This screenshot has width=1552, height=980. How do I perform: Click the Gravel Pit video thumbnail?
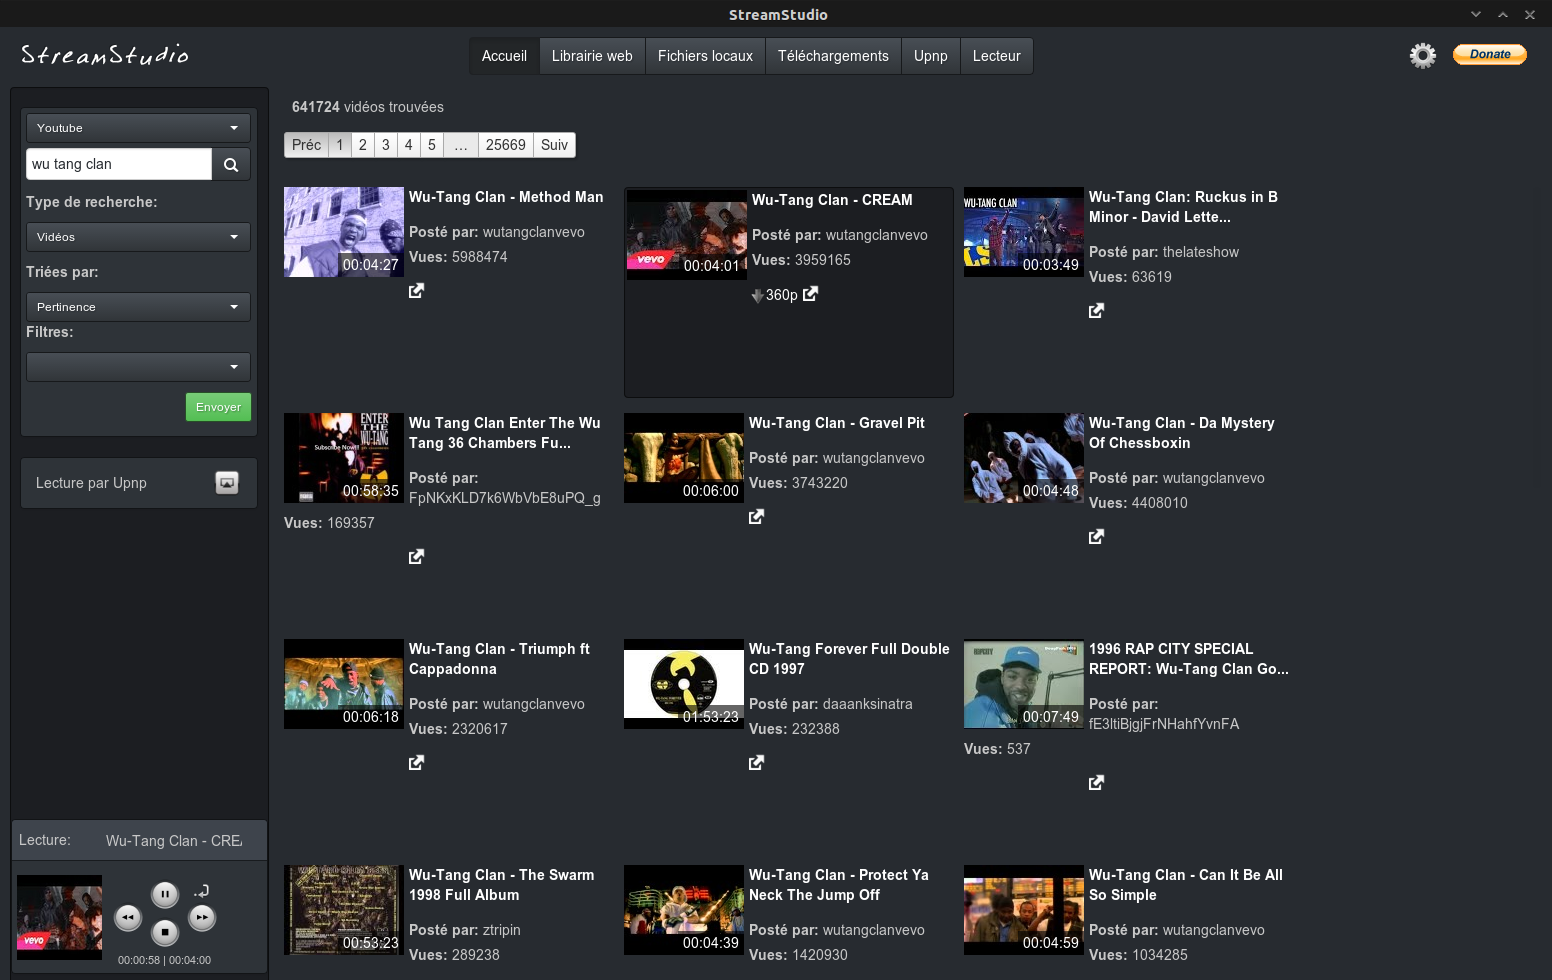point(683,458)
